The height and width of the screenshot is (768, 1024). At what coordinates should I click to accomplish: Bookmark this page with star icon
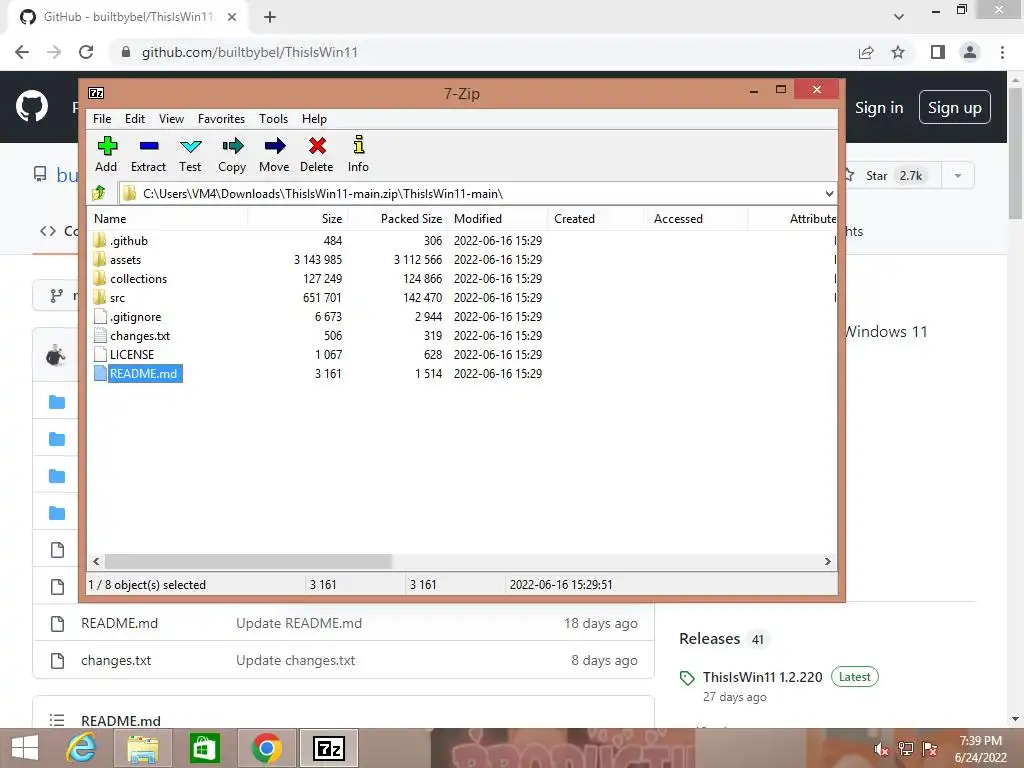click(x=898, y=52)
